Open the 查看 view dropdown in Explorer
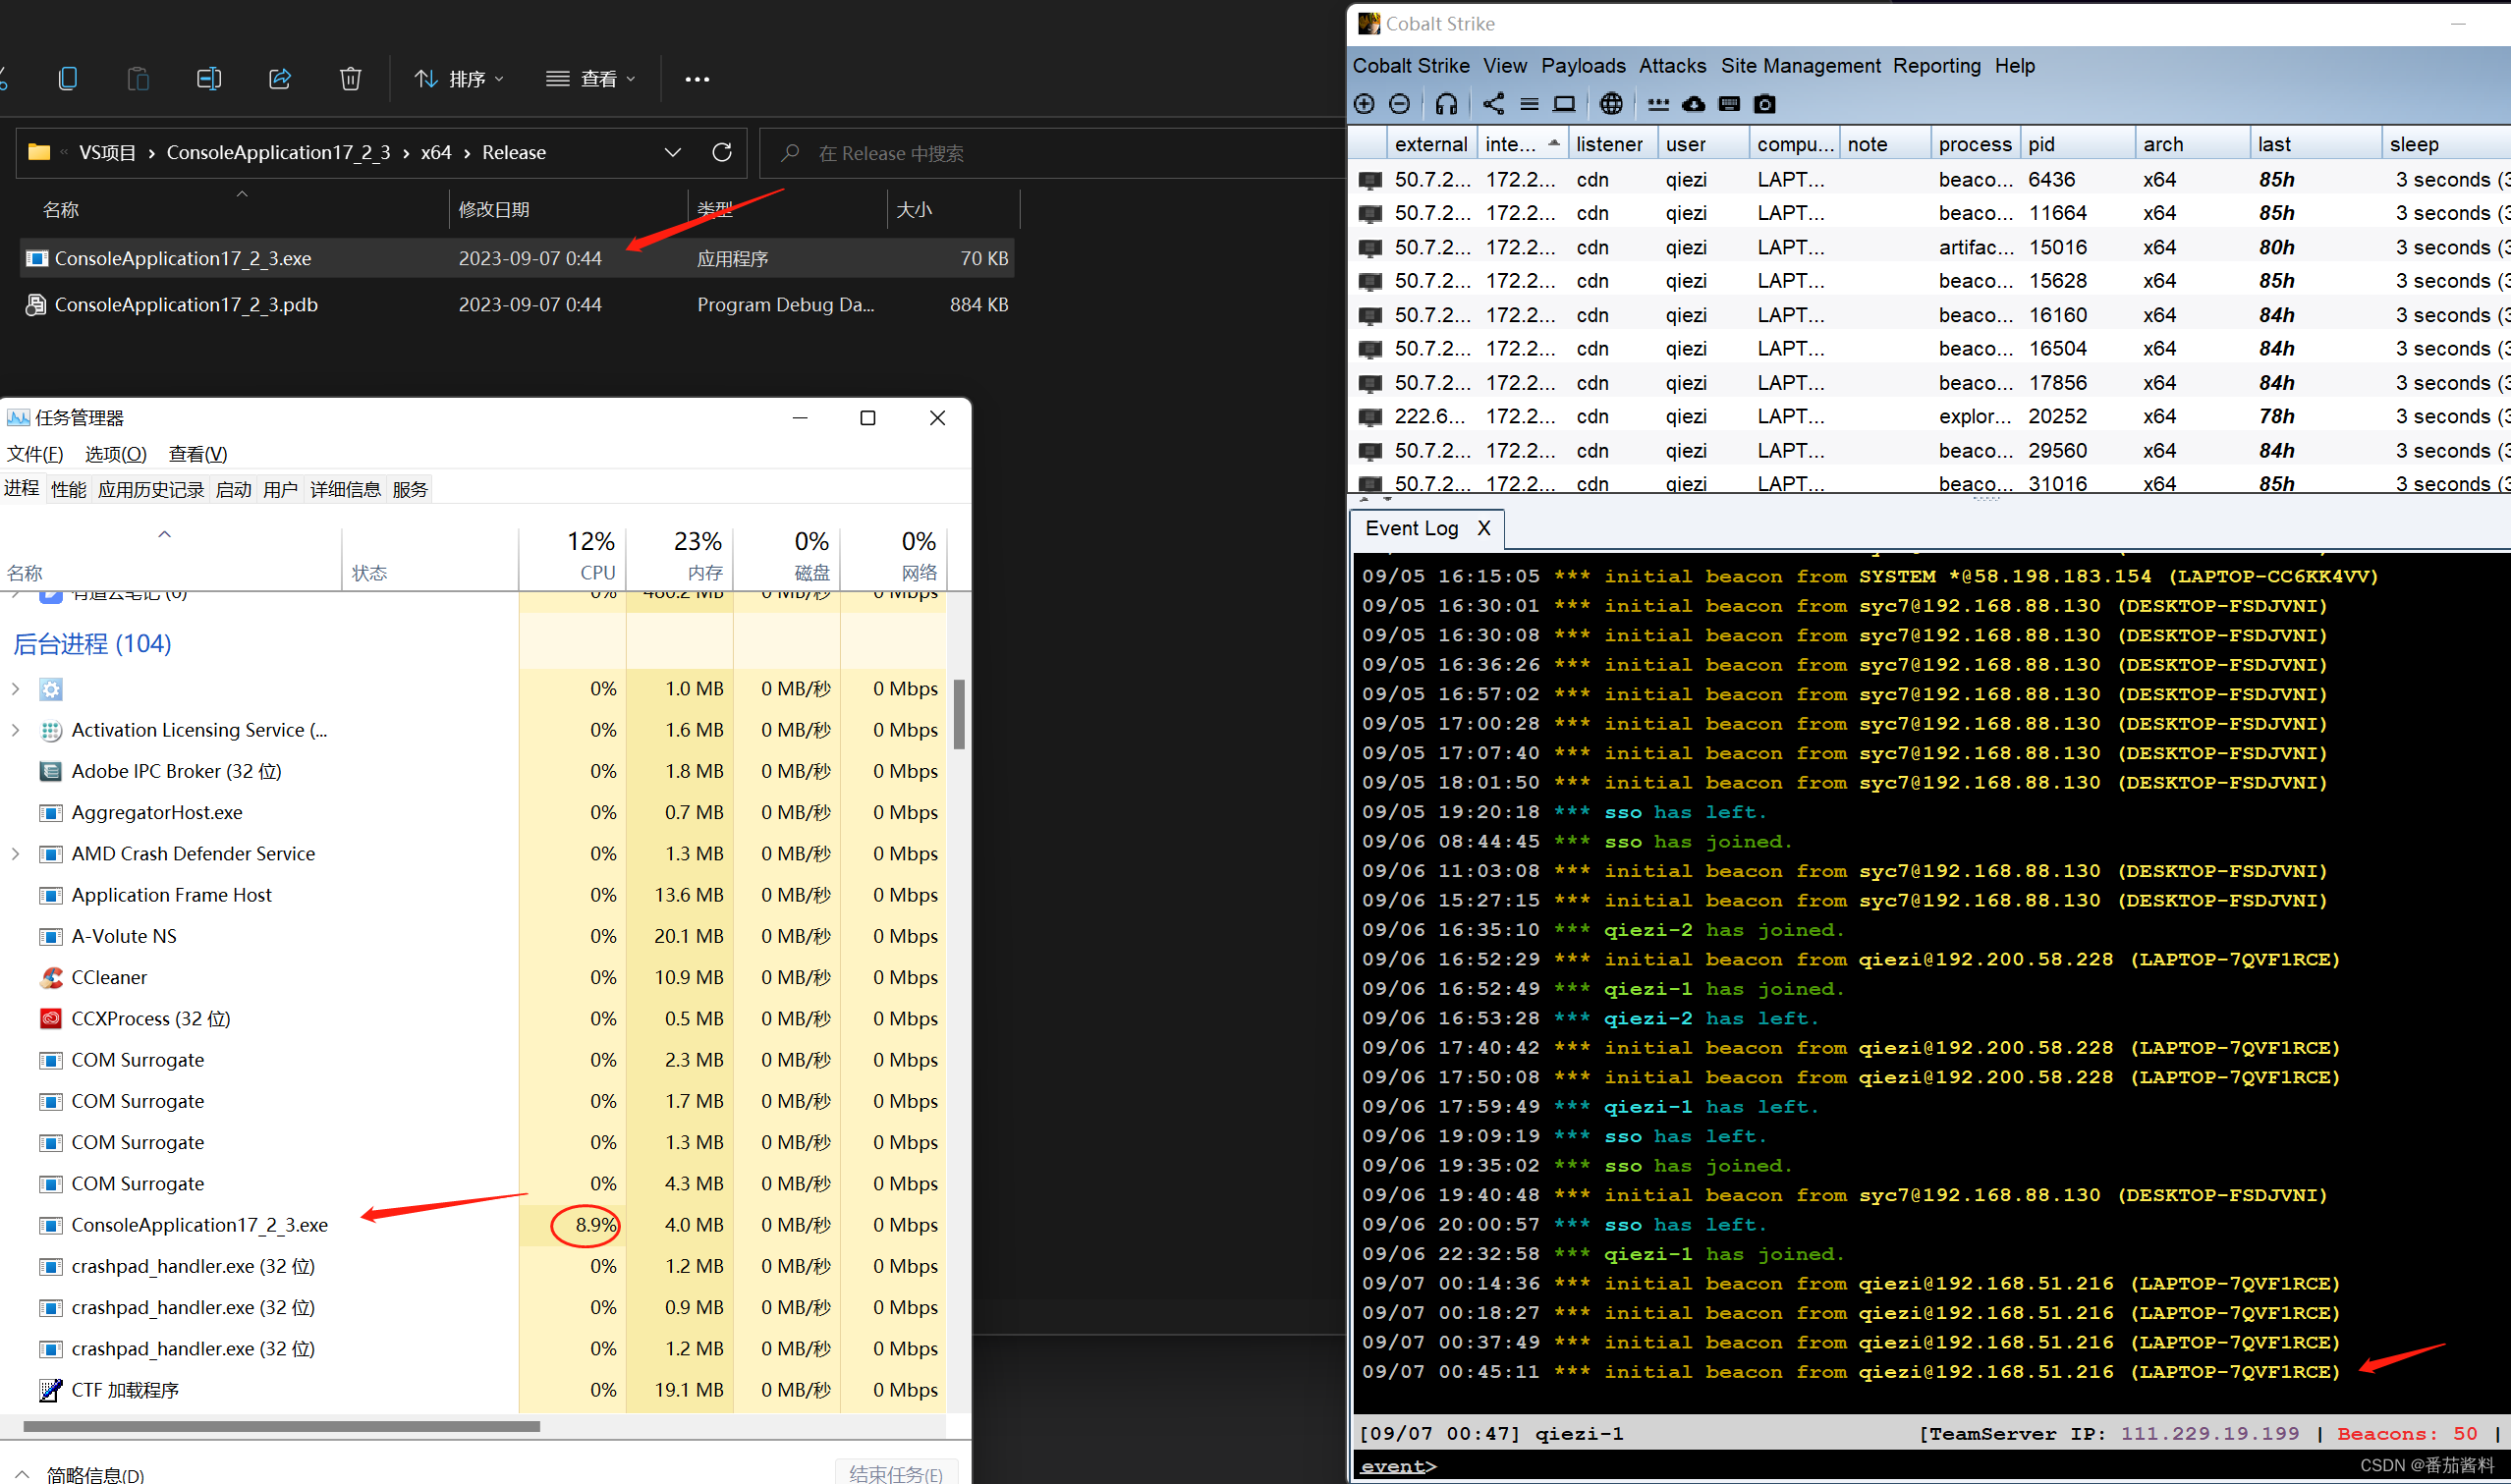 [x=591, y=79]
